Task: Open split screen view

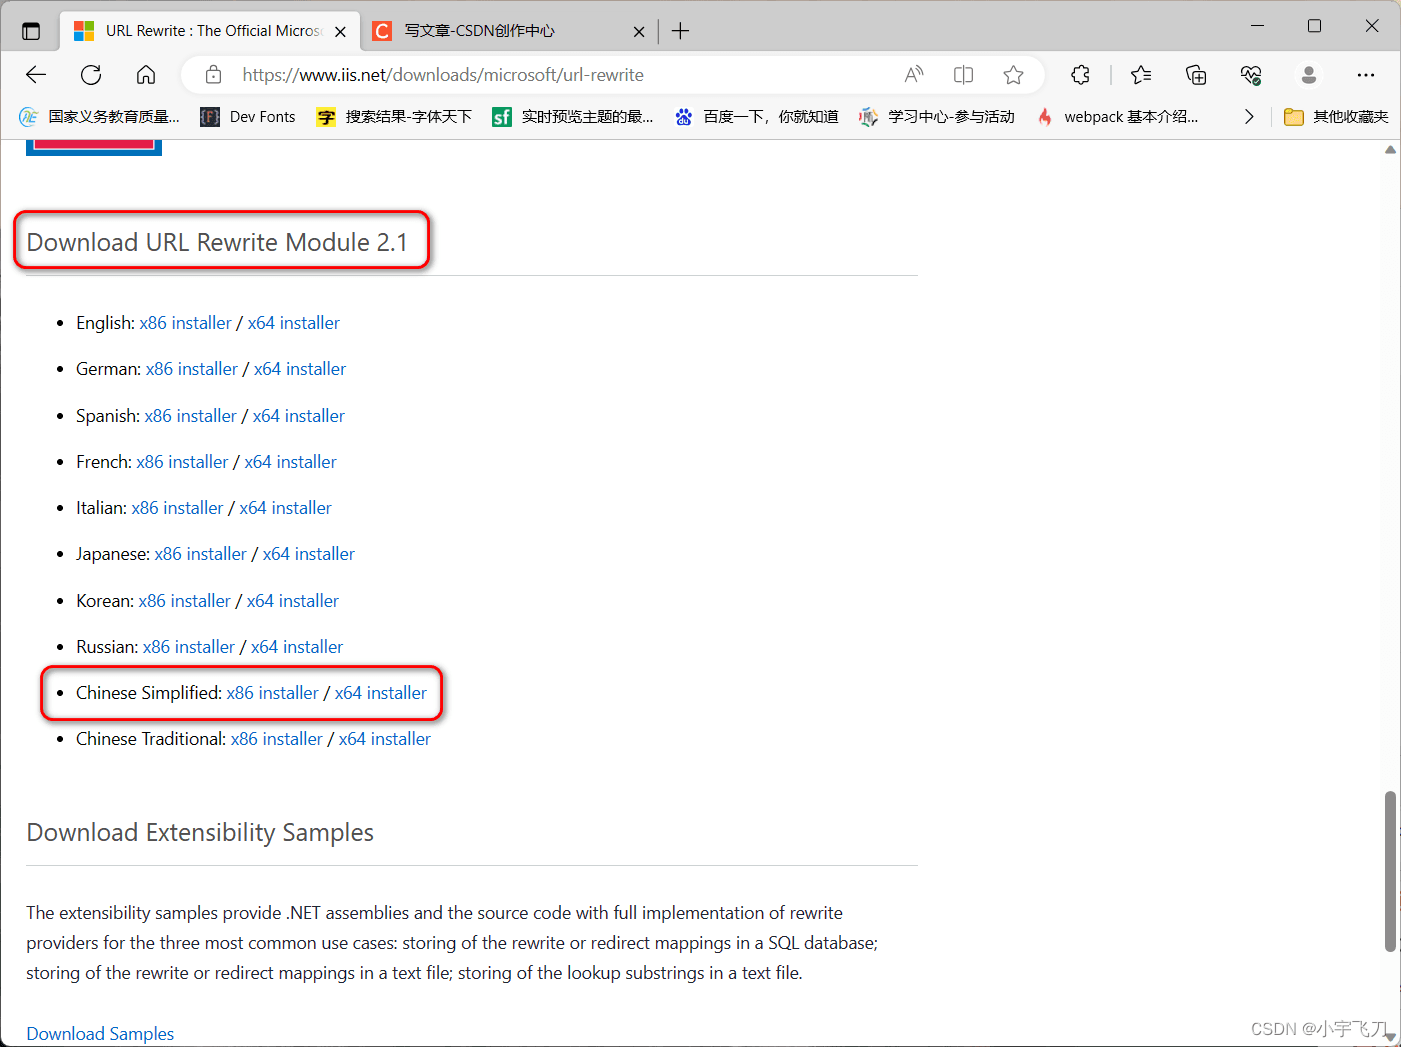Action: tap(964, 75)
